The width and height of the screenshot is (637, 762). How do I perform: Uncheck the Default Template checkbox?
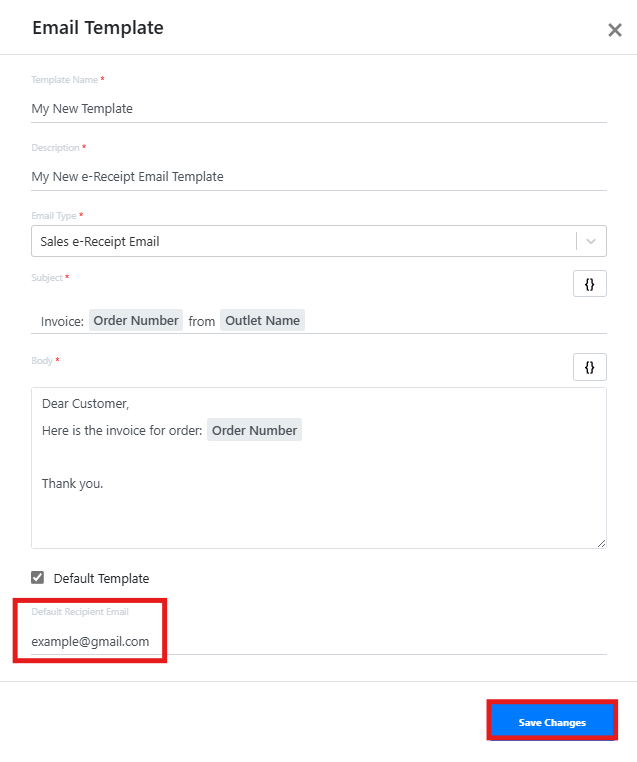pos(37,577)
